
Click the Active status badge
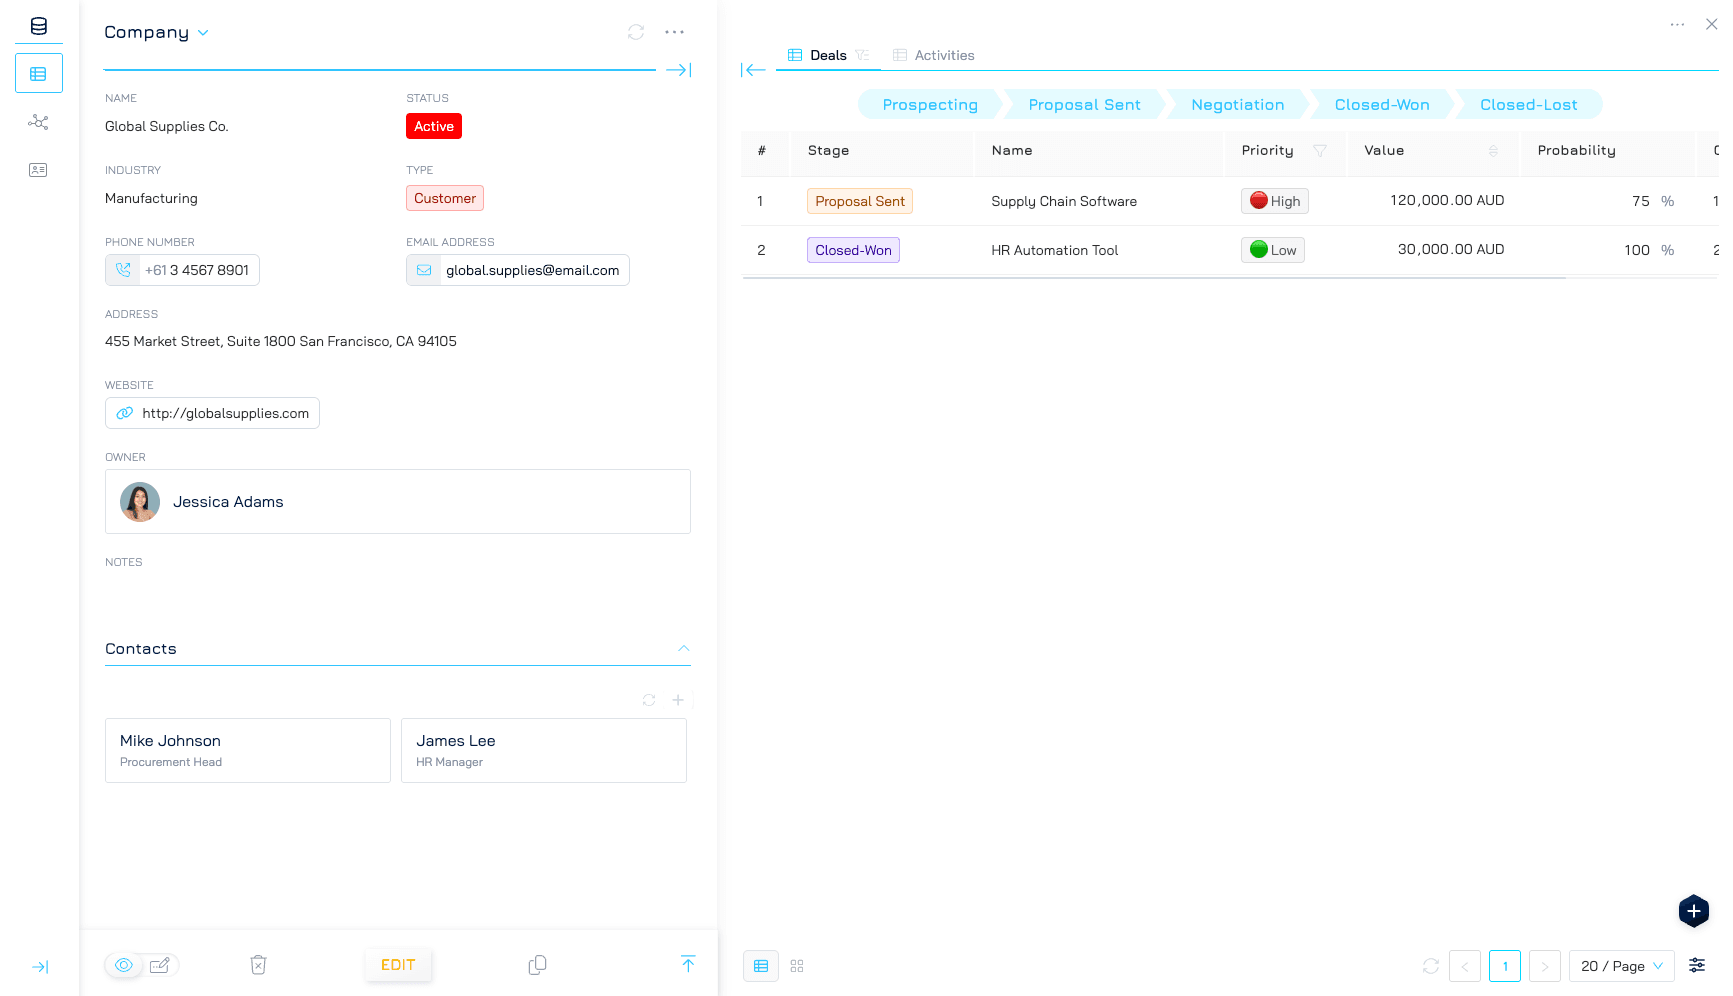(434, 126)
